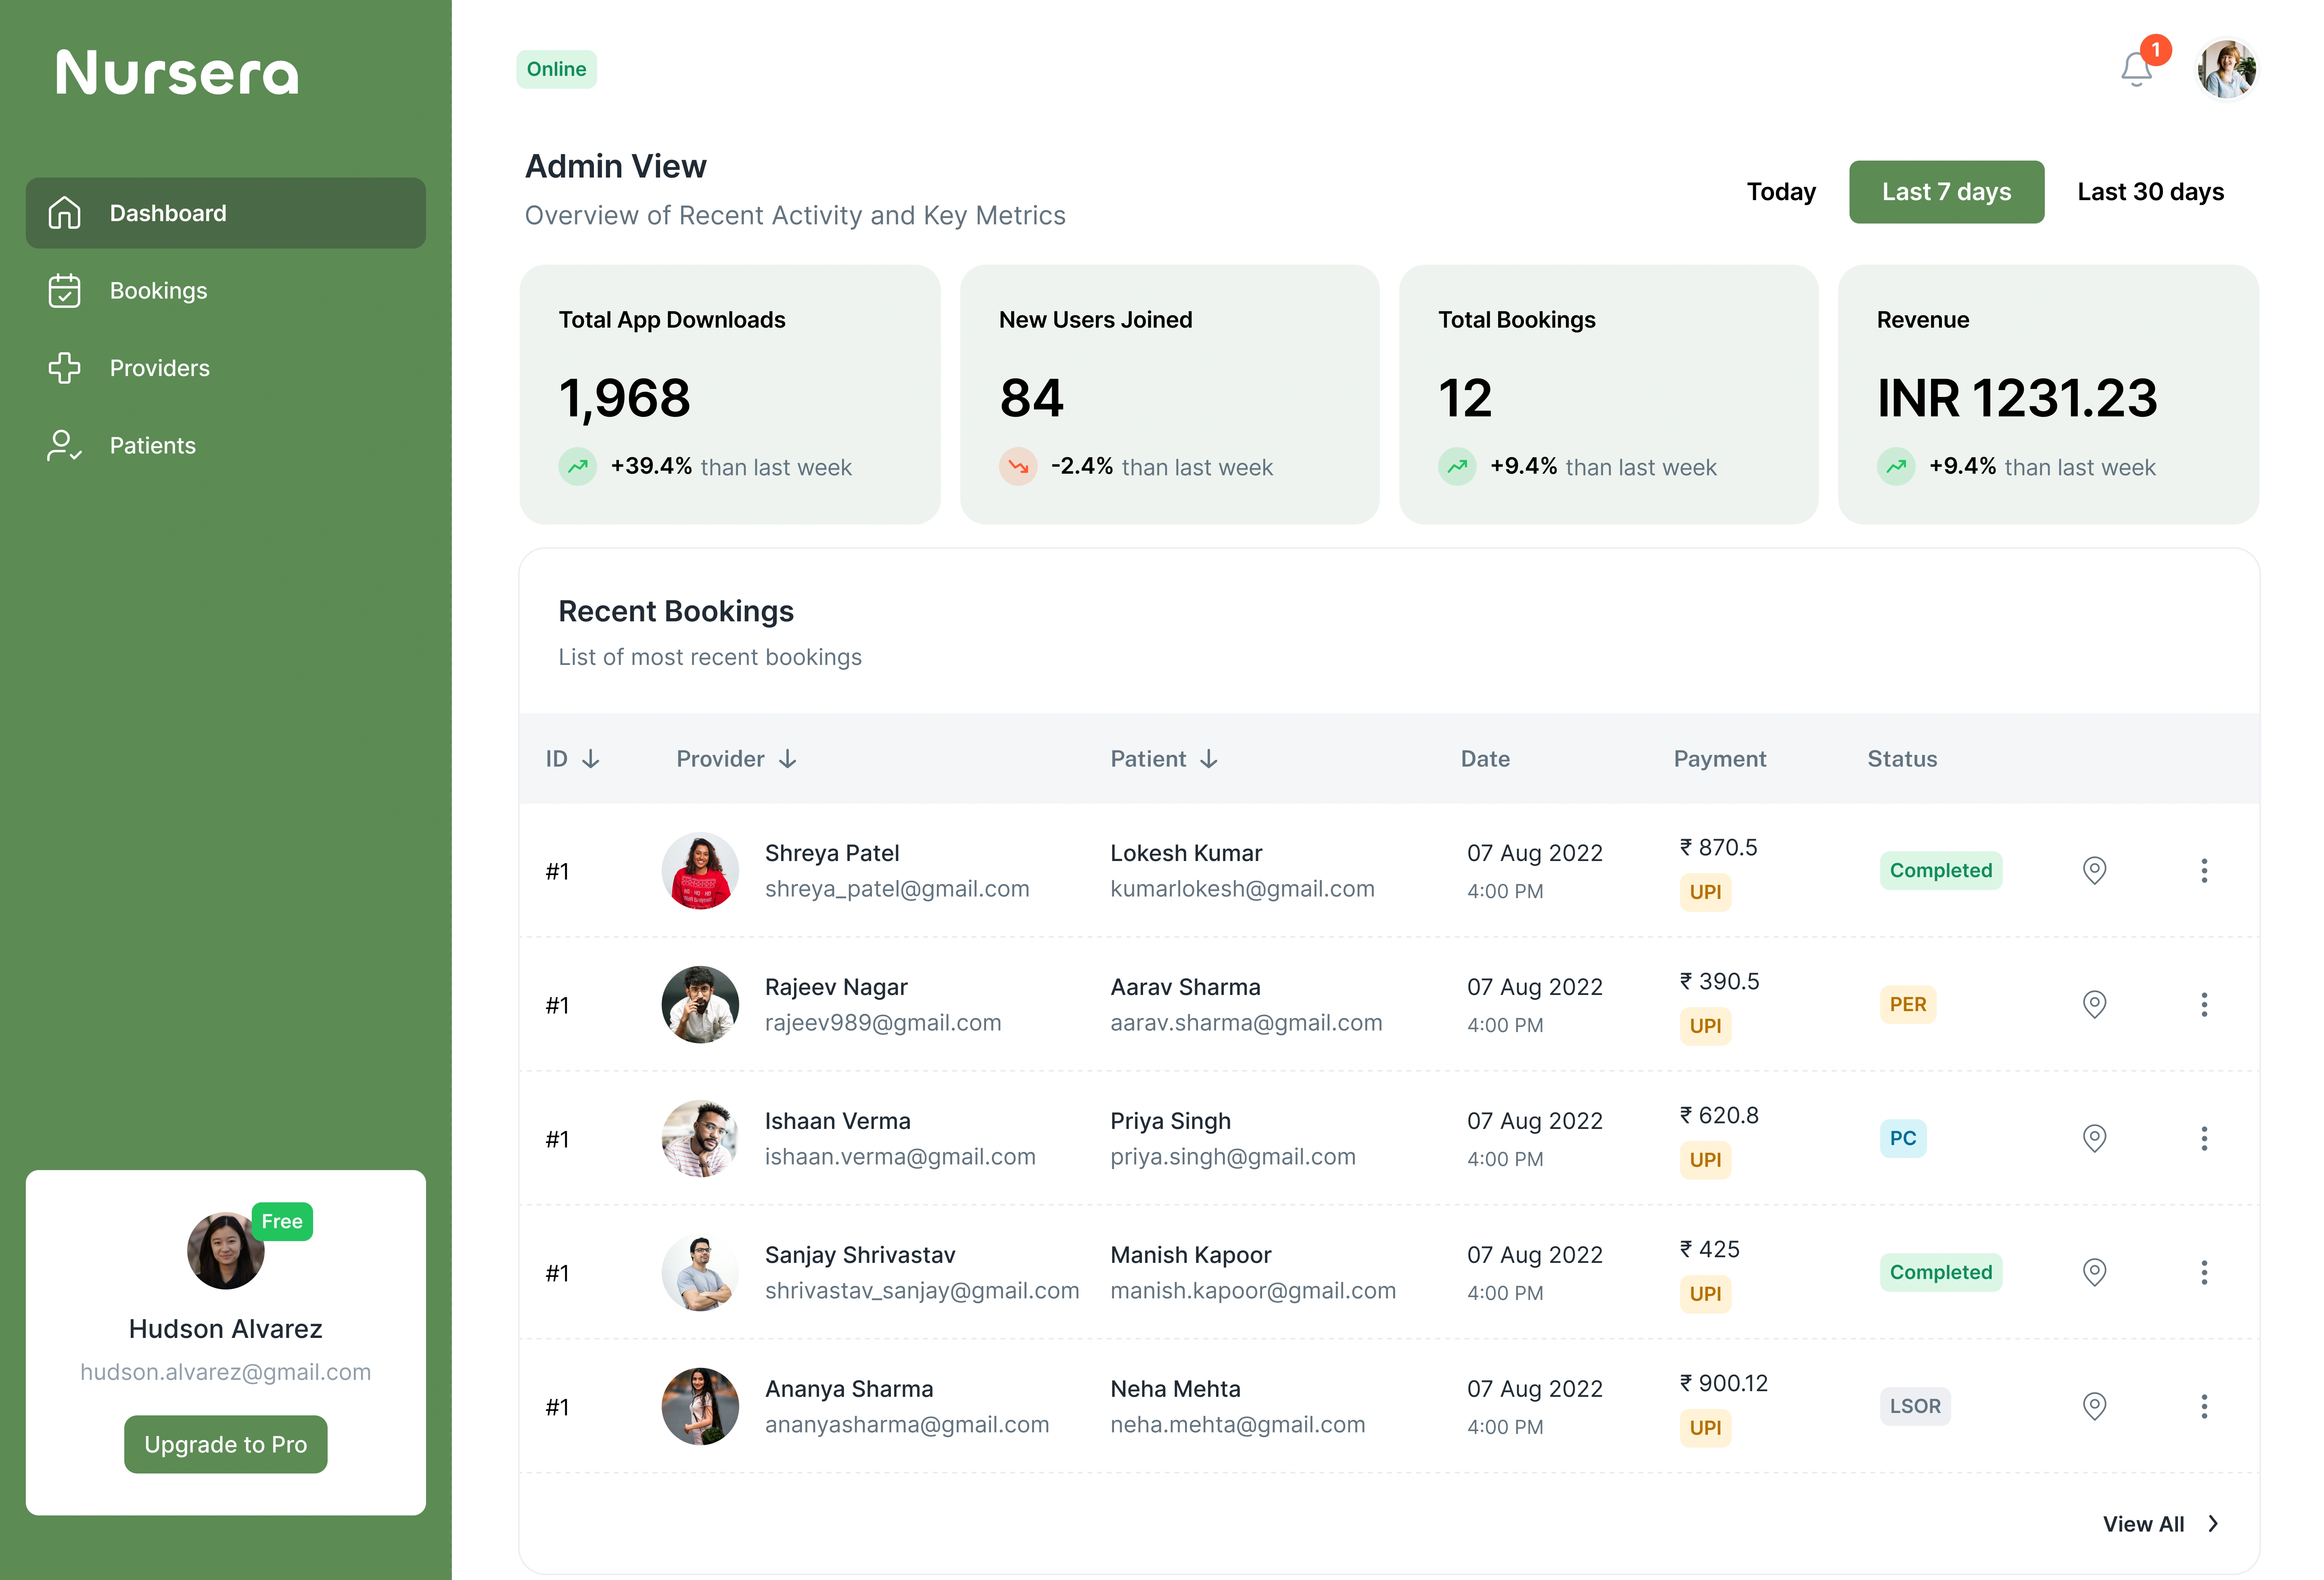Select the Last 30 days range

tap(2150, 192)
